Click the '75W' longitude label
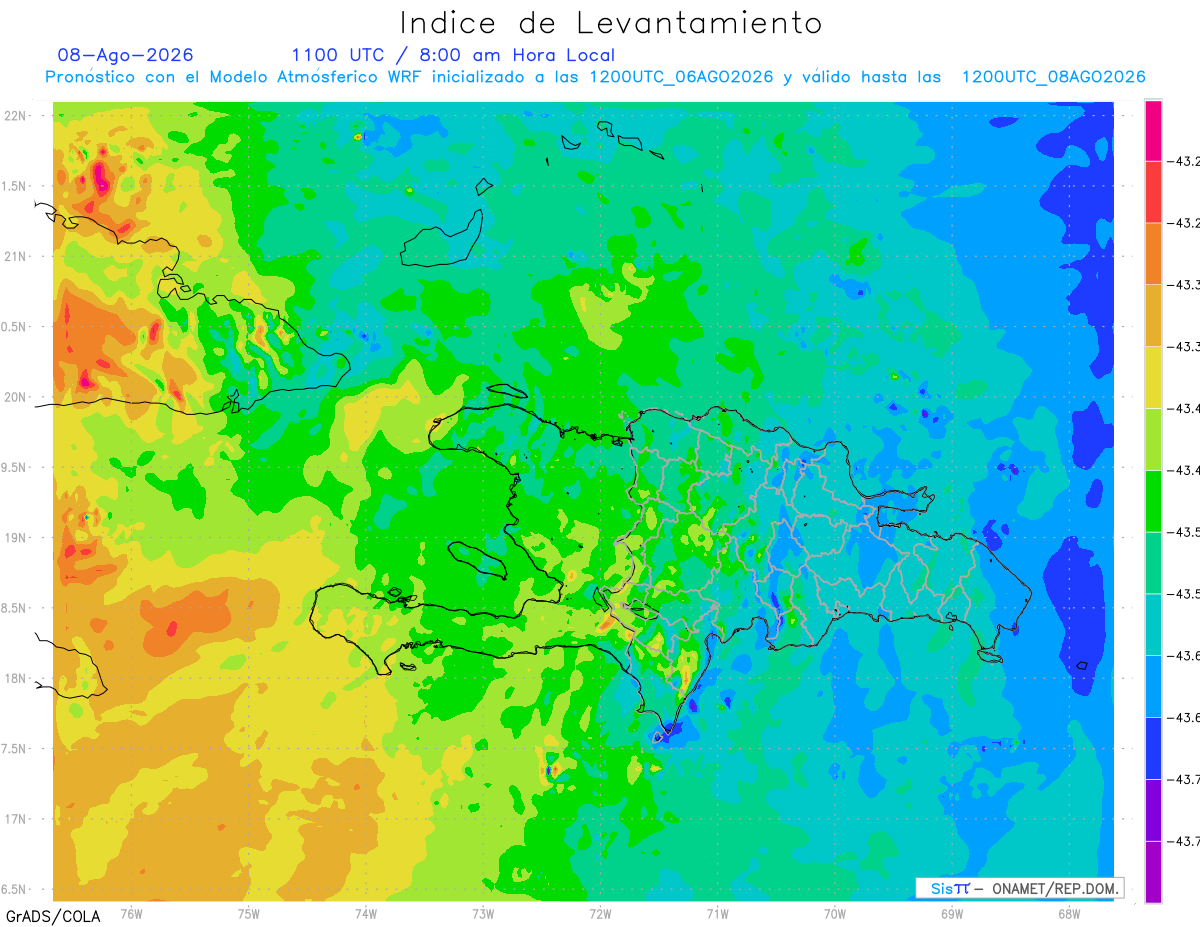Image resolution: width=1200 pixels, height=927 pixels. 249,913
